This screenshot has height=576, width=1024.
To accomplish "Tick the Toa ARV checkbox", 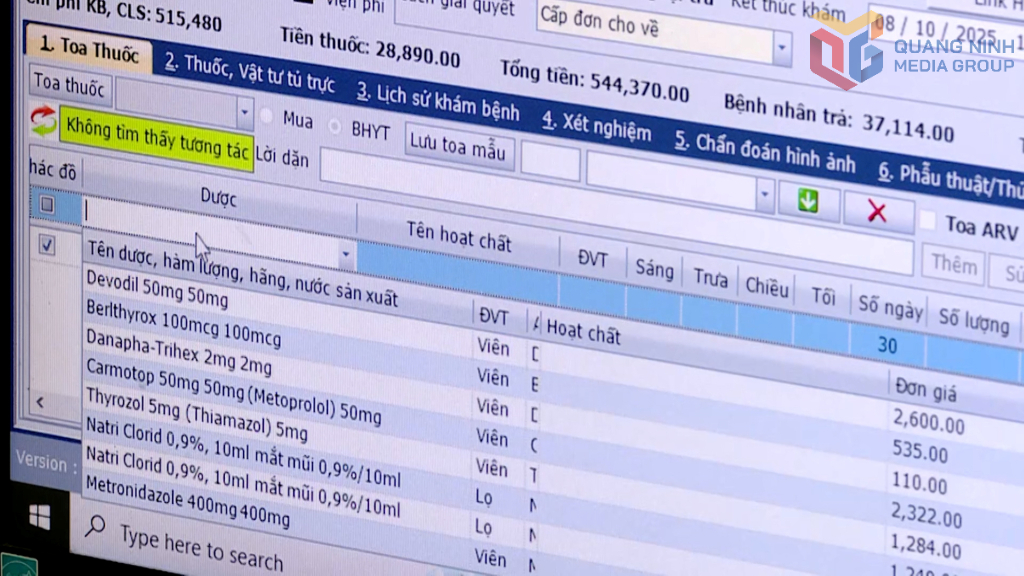I will pyautogui.click(x=927, y=221).
